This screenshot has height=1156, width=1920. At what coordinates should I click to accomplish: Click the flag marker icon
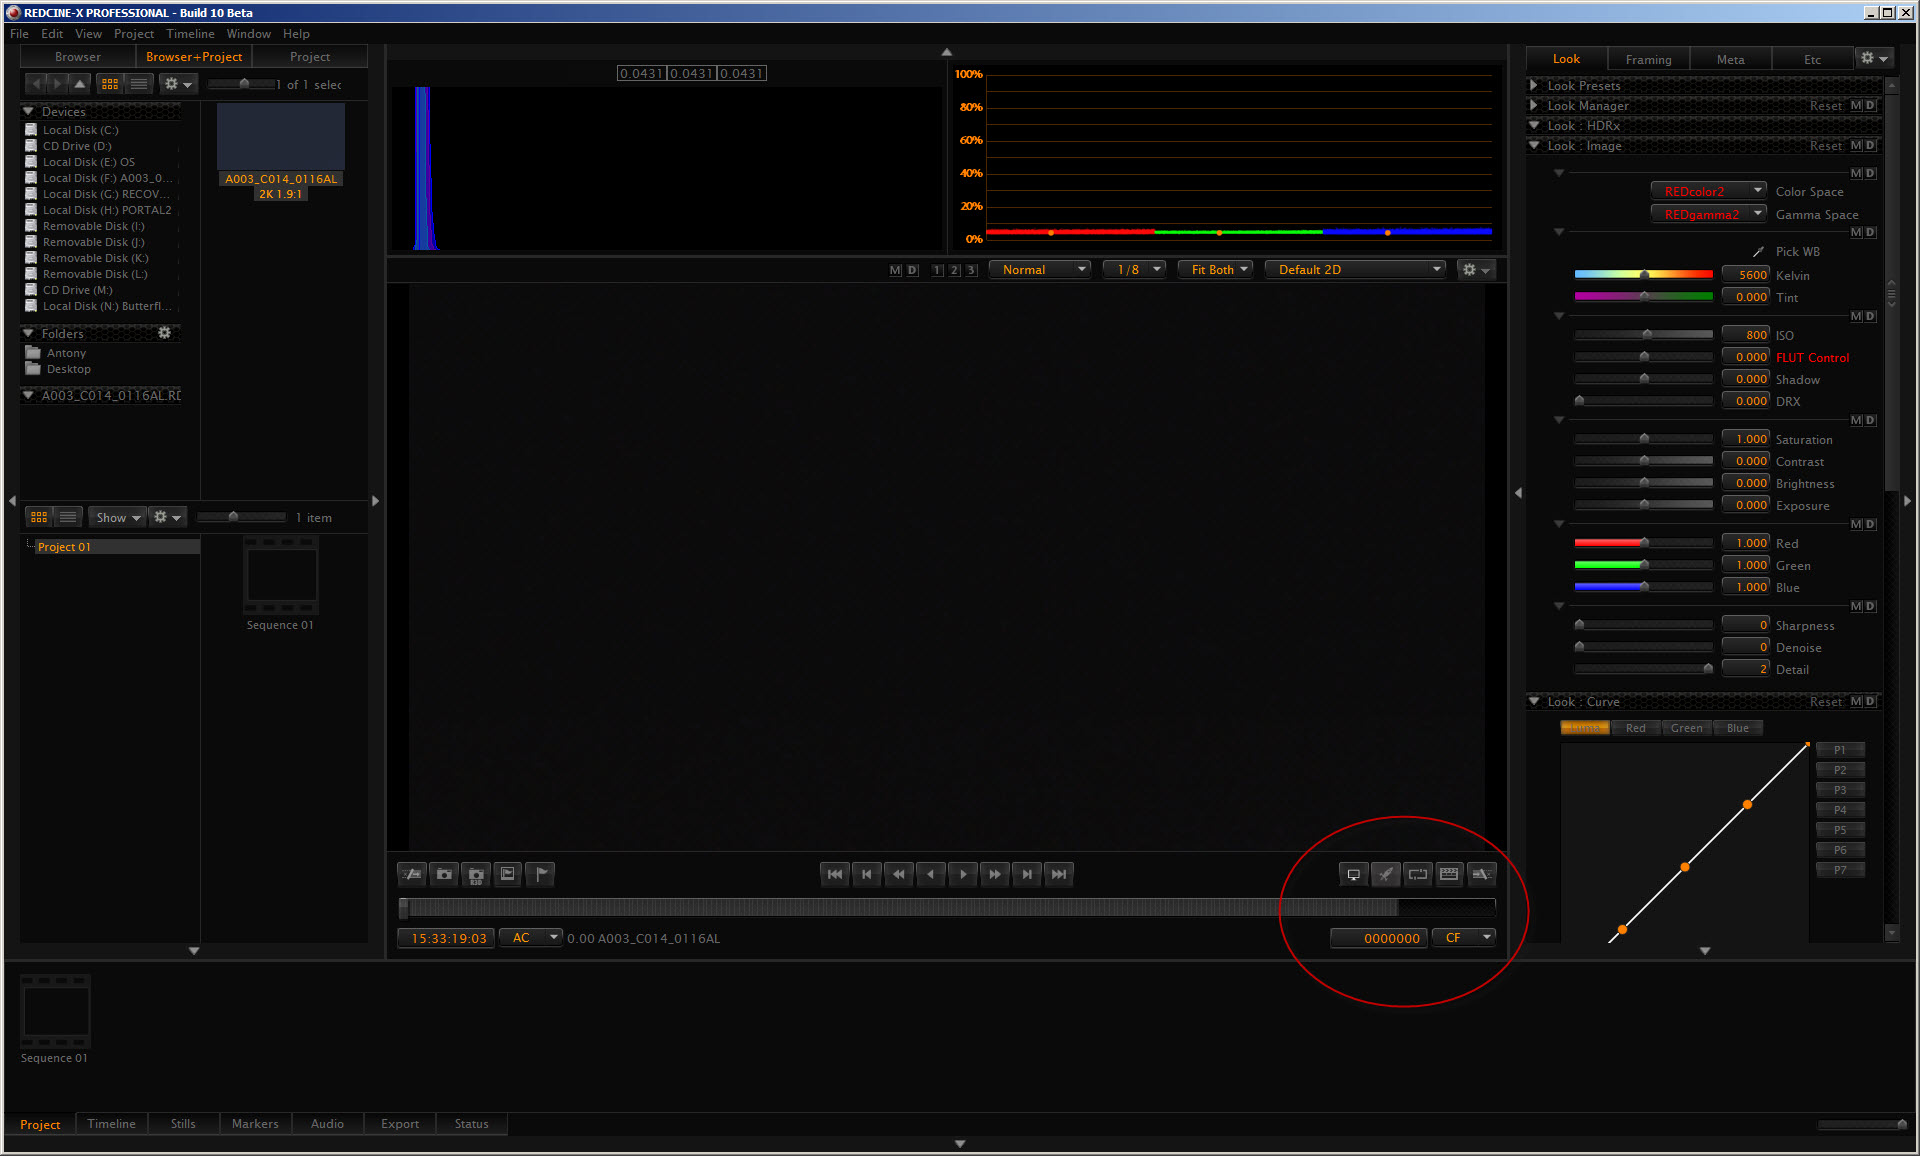[x=540, y=874]
